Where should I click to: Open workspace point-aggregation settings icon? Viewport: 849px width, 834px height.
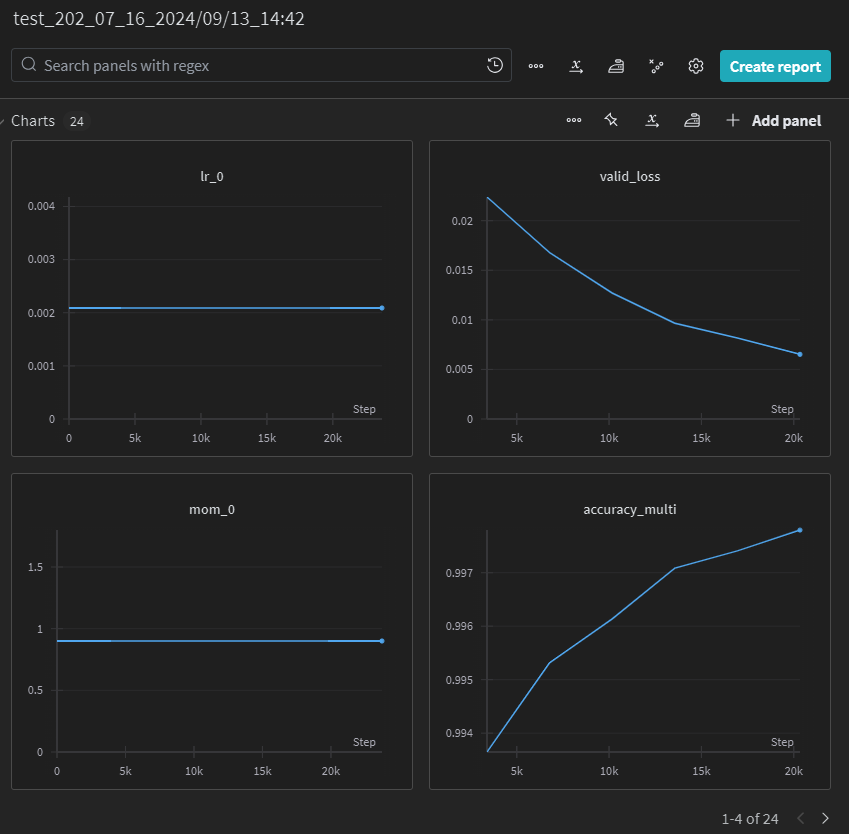click(656, 66)
